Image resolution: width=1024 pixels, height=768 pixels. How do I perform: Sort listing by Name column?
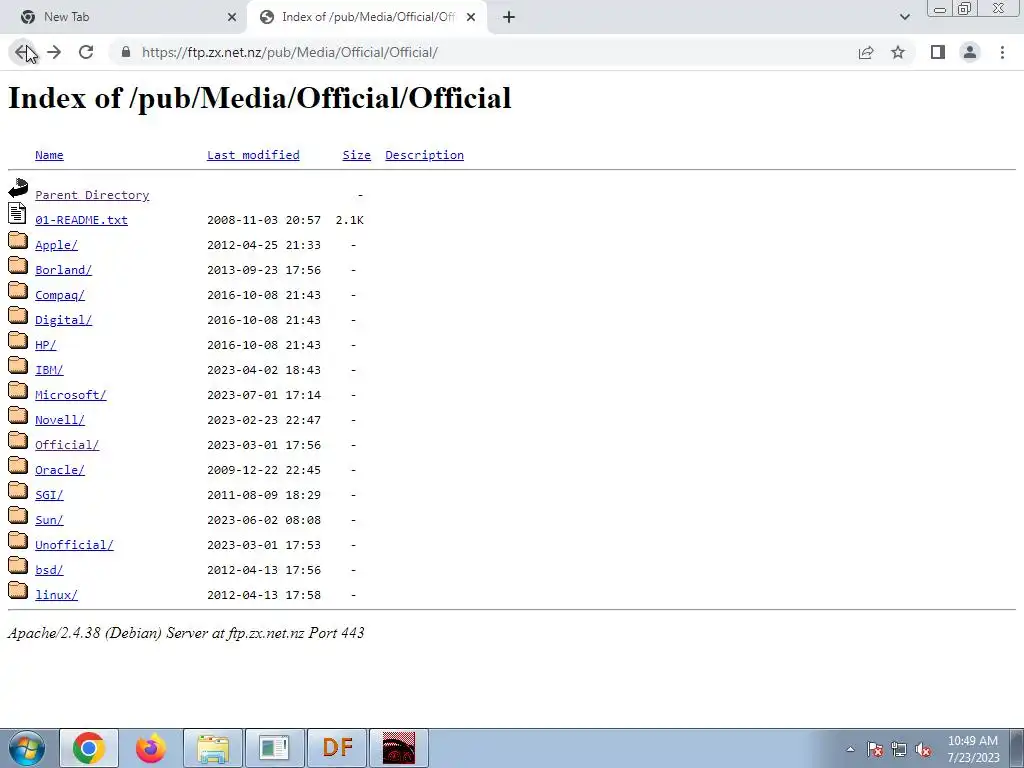(x=49, y=155)
